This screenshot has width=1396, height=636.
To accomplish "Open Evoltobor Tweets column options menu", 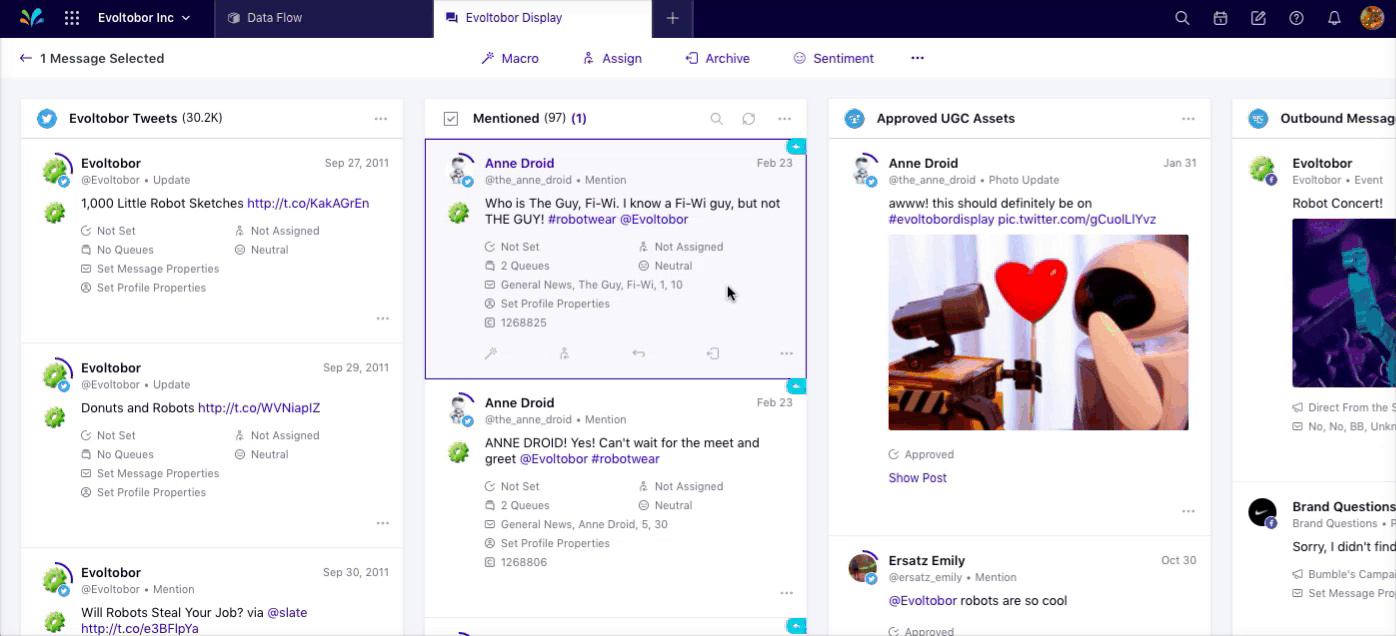I will tap(381, 119).
